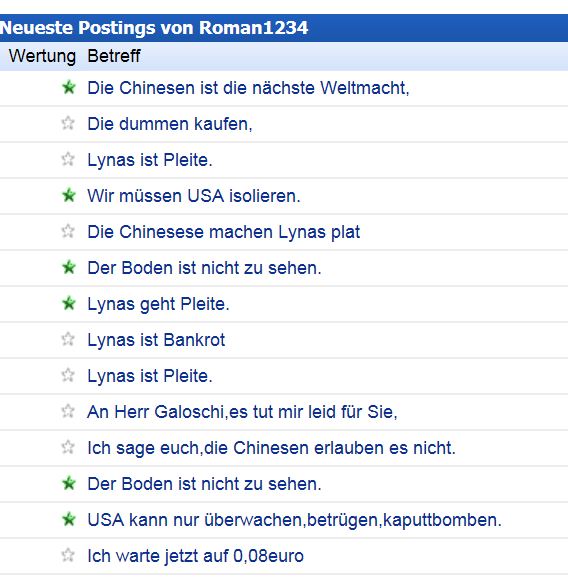Click grey star next to 'Lynas ist Bankrot'
This screenshot has height=583, width=568.
pos(68,339)
